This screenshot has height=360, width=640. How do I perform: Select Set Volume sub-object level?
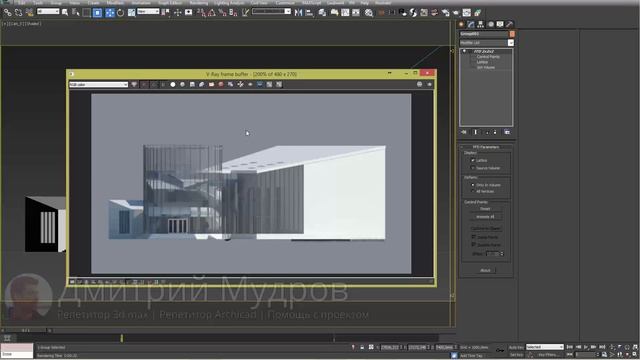[486, 67]
